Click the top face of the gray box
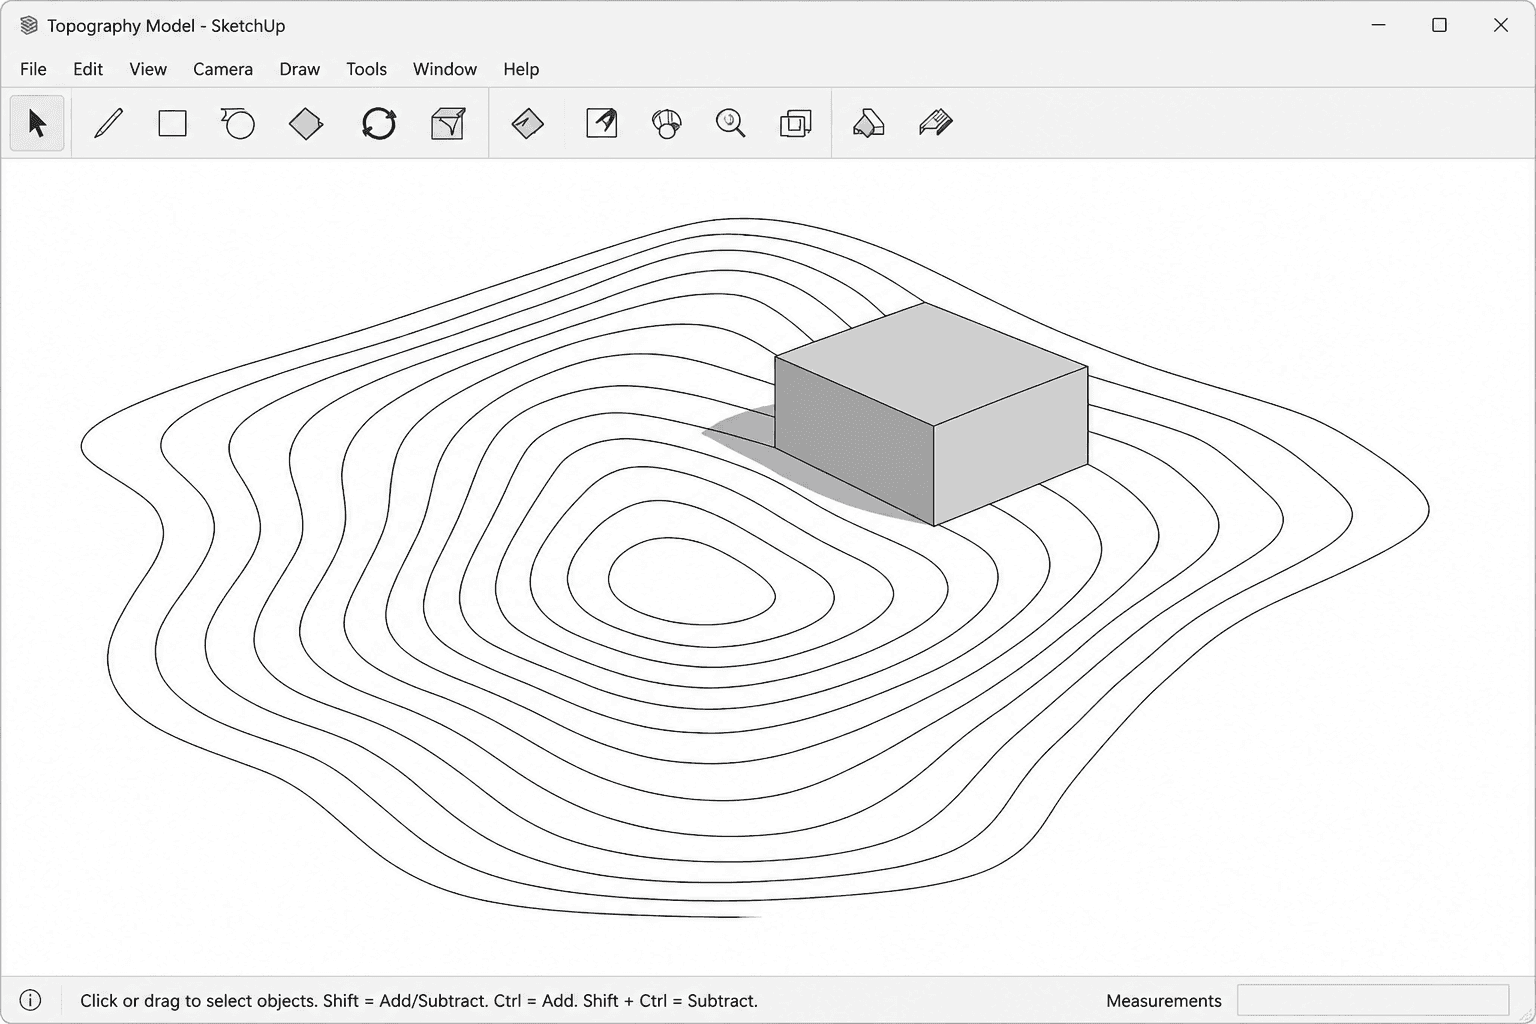This screenshot has width=1536, height=1024. pos(931,363)
